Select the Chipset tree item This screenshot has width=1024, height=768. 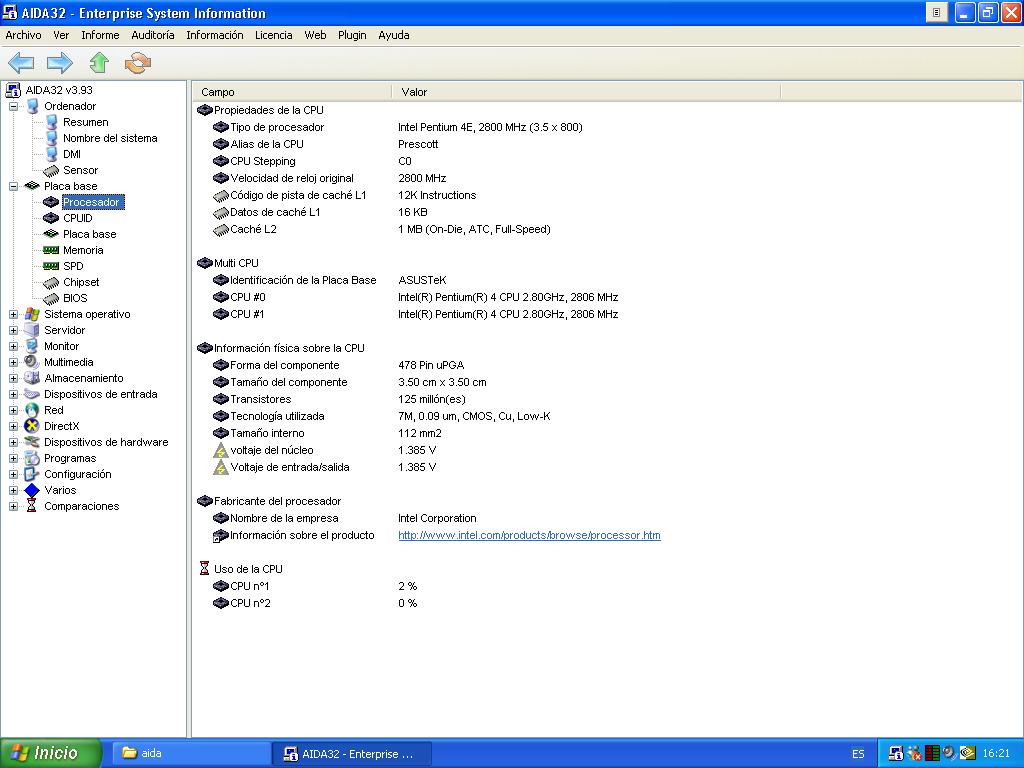[x=81, y=282]
